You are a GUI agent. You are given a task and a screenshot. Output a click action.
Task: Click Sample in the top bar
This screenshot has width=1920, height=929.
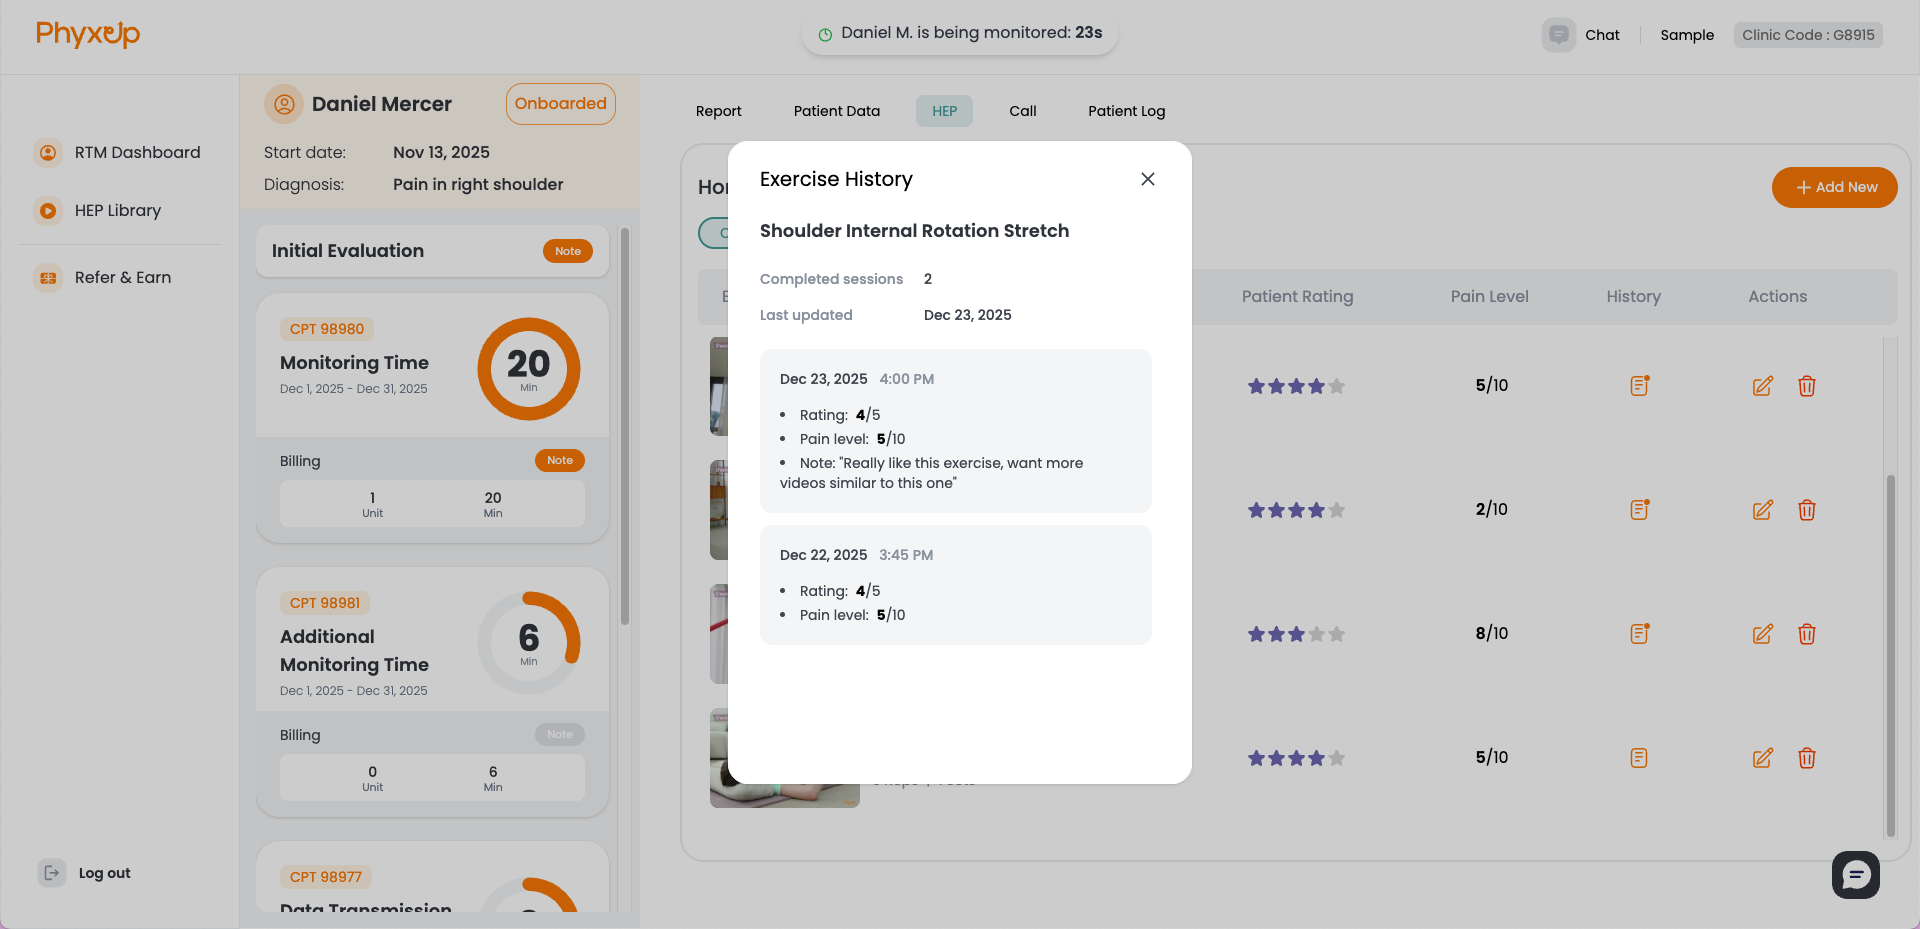pyautogui.click(x=1687, y=34)
